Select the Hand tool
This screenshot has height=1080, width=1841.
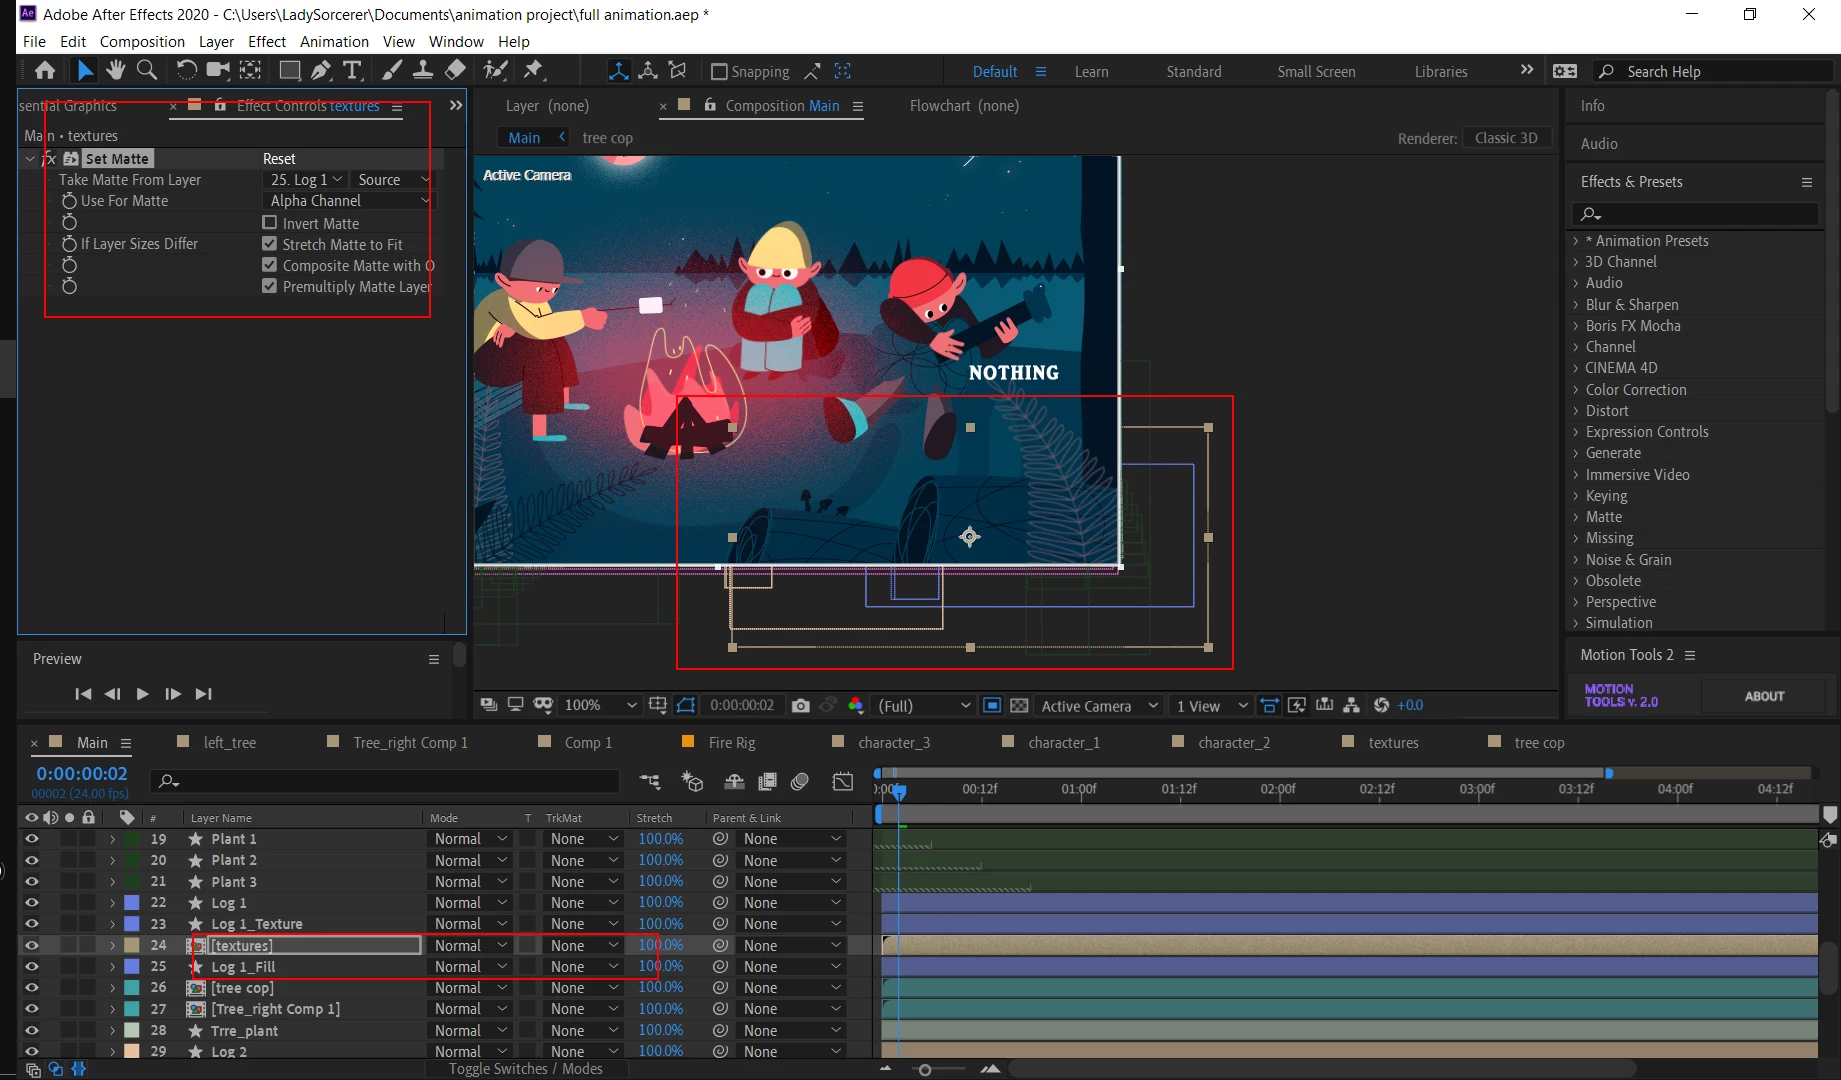(116, 70)
